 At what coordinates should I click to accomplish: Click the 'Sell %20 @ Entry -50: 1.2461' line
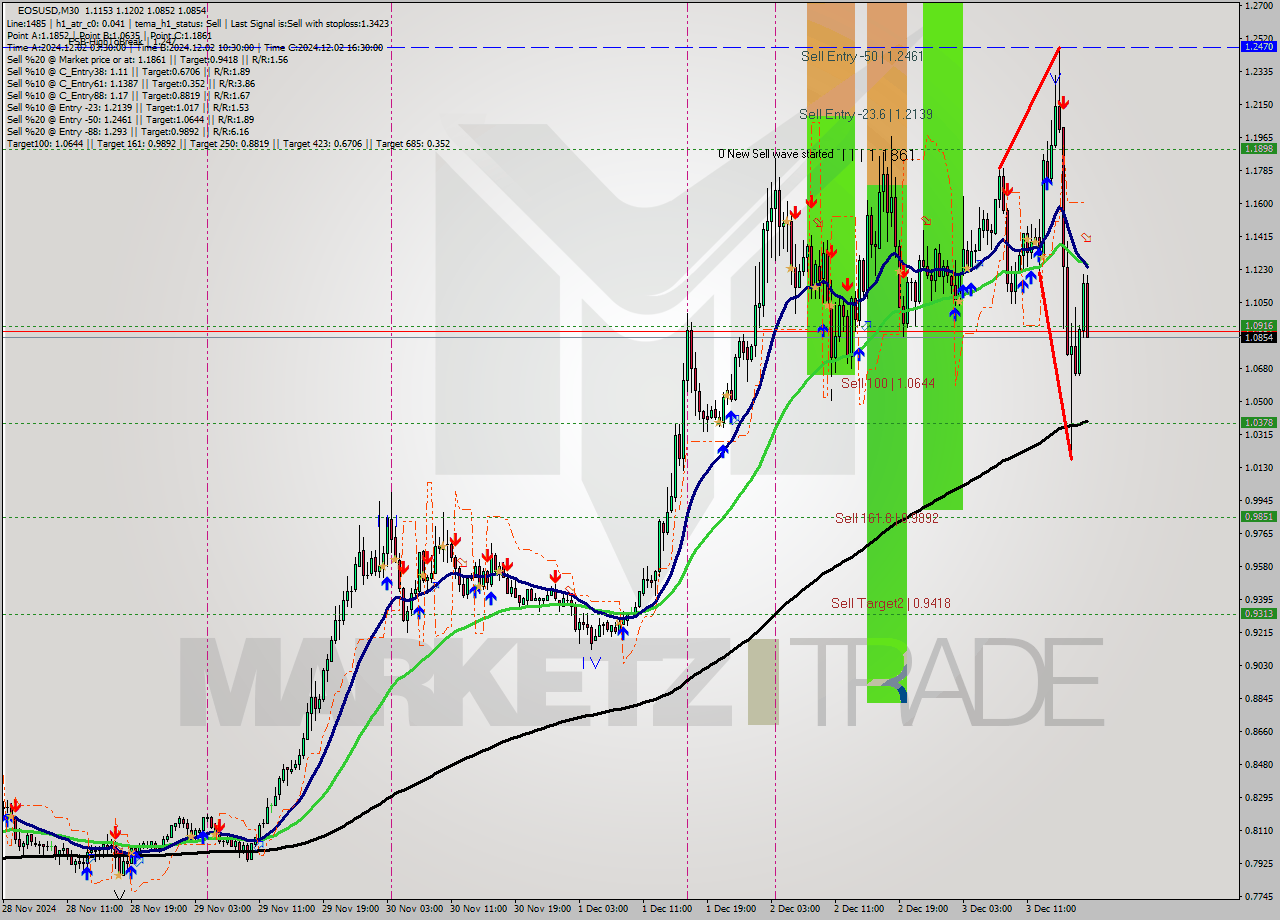130,119
